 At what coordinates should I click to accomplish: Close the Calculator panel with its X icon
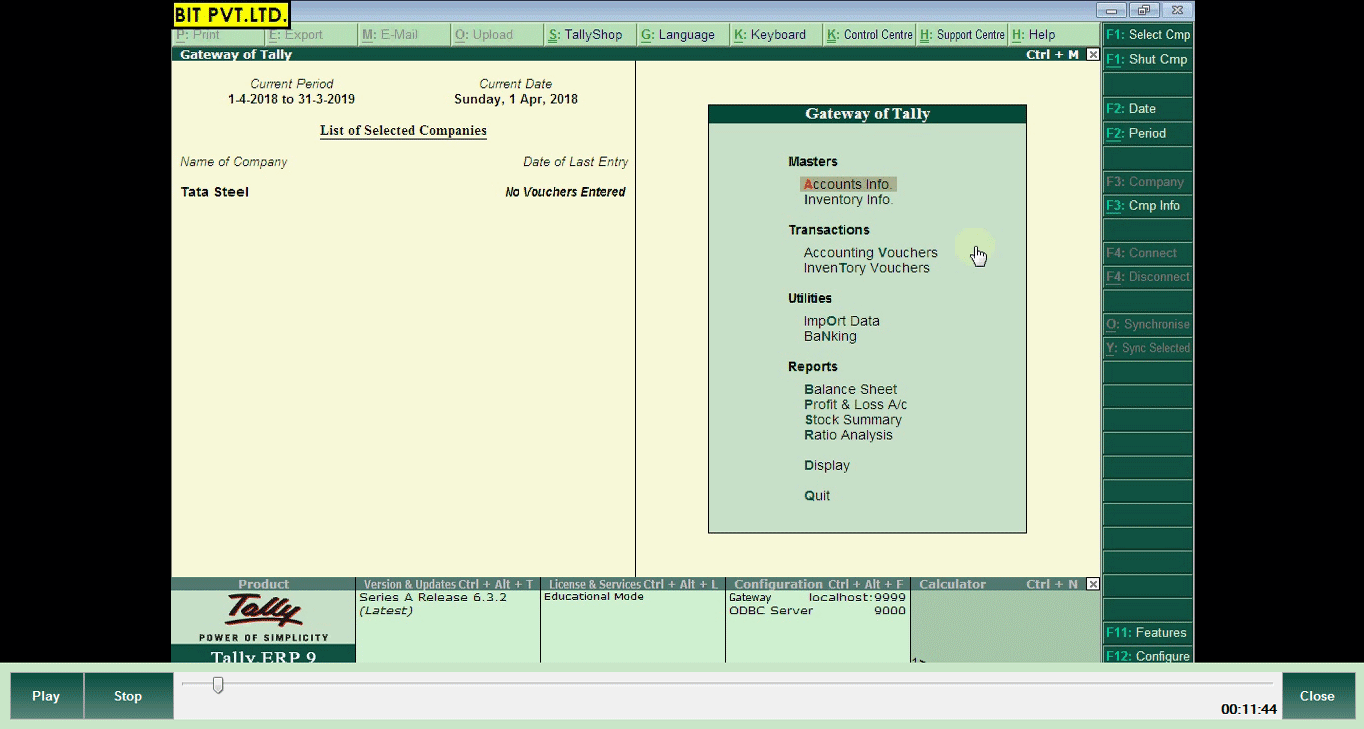pyautogui.click(x=1092, y=584)
